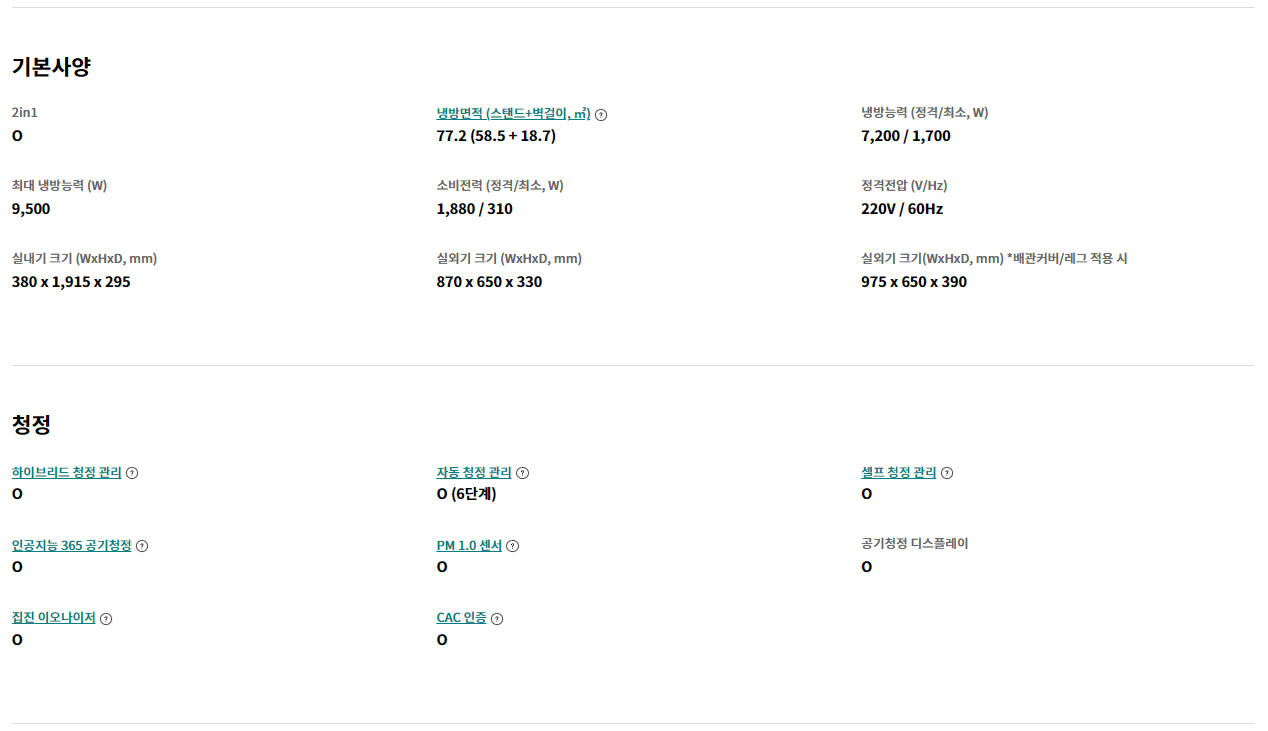The height and width of the screenshot is (731, 1268).
Task: Show info icon beside 자동 청정 관리
Action: point(522,473)
